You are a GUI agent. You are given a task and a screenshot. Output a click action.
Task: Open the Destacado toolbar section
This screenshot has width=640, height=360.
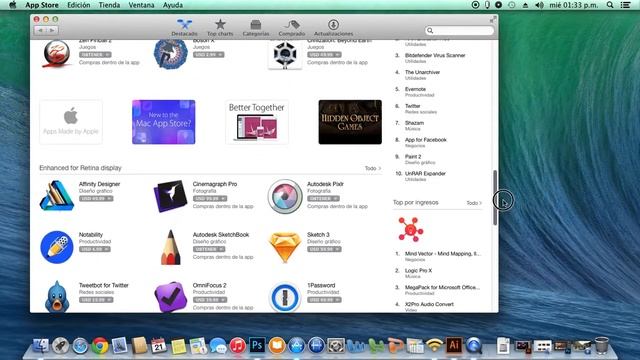(x=184, y=27)
